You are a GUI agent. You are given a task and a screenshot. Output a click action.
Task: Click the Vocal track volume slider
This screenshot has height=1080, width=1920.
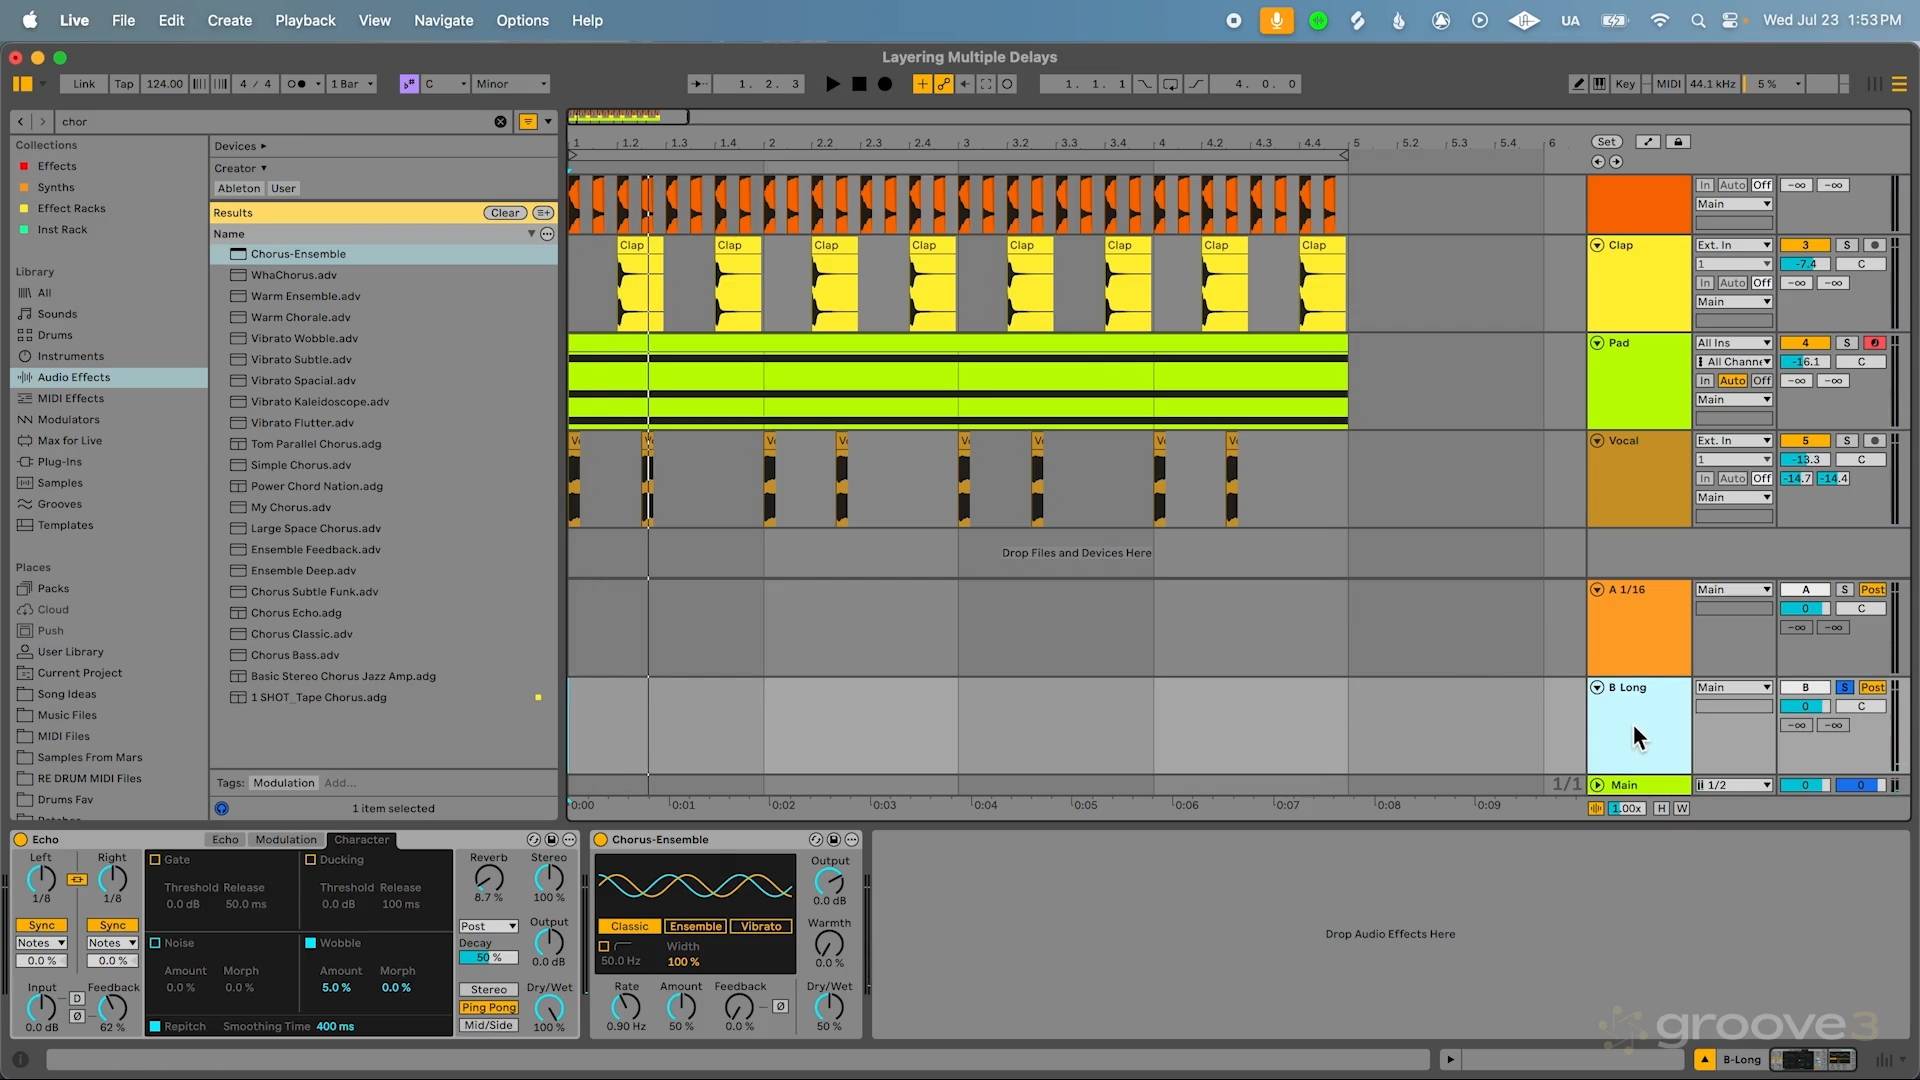[1805, 460]
